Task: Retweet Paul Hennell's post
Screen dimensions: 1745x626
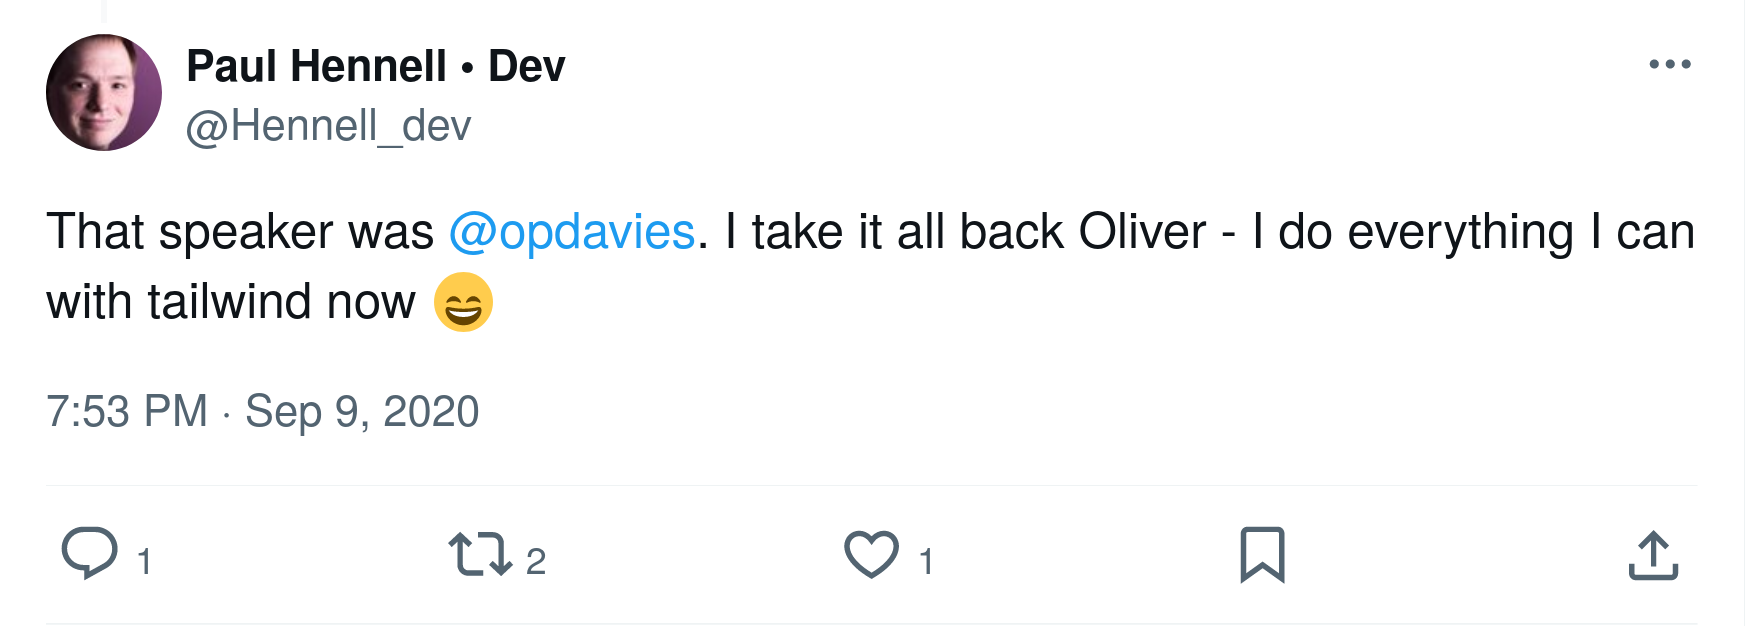Action: pos(480,555)
